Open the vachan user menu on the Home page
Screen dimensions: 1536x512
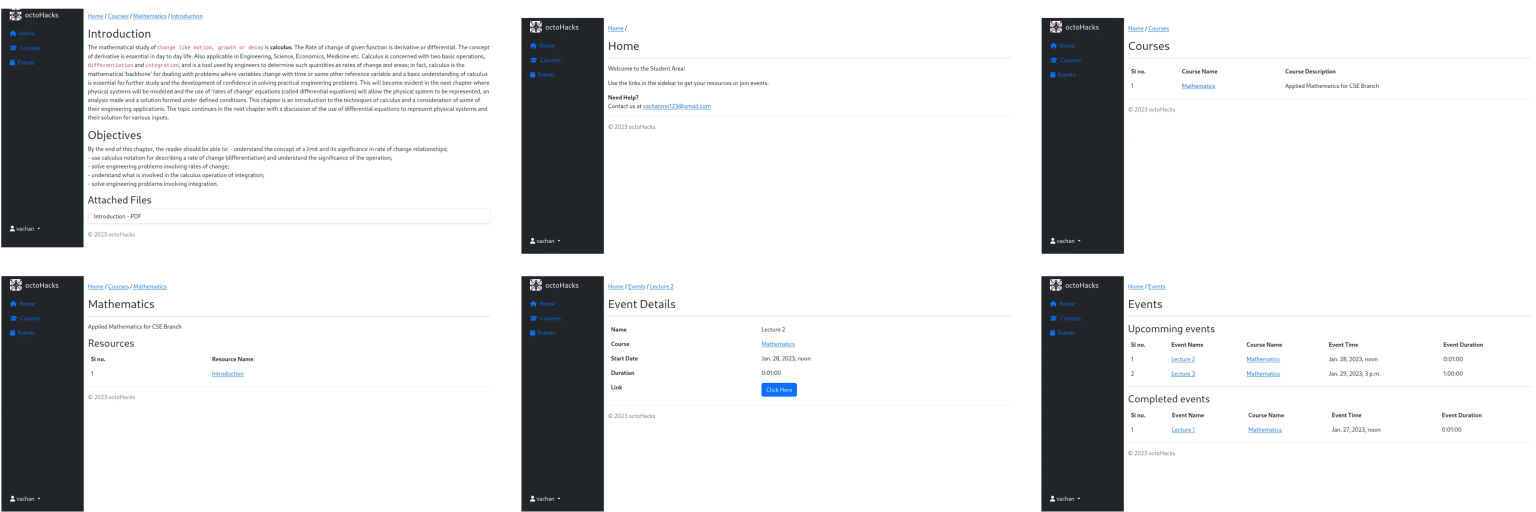545,241
